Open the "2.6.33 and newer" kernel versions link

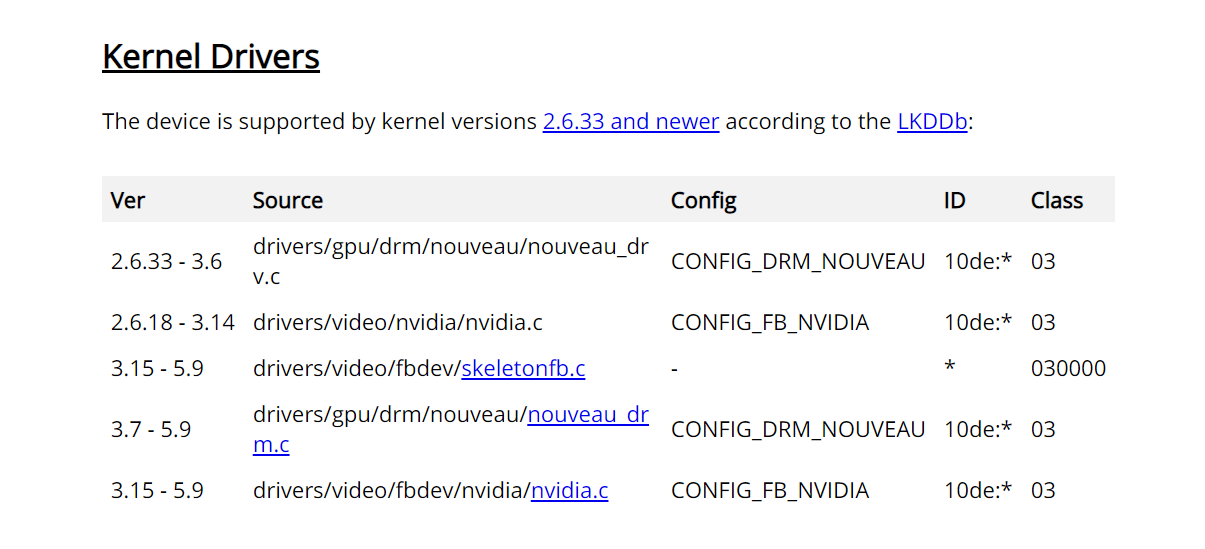point(630,122)
